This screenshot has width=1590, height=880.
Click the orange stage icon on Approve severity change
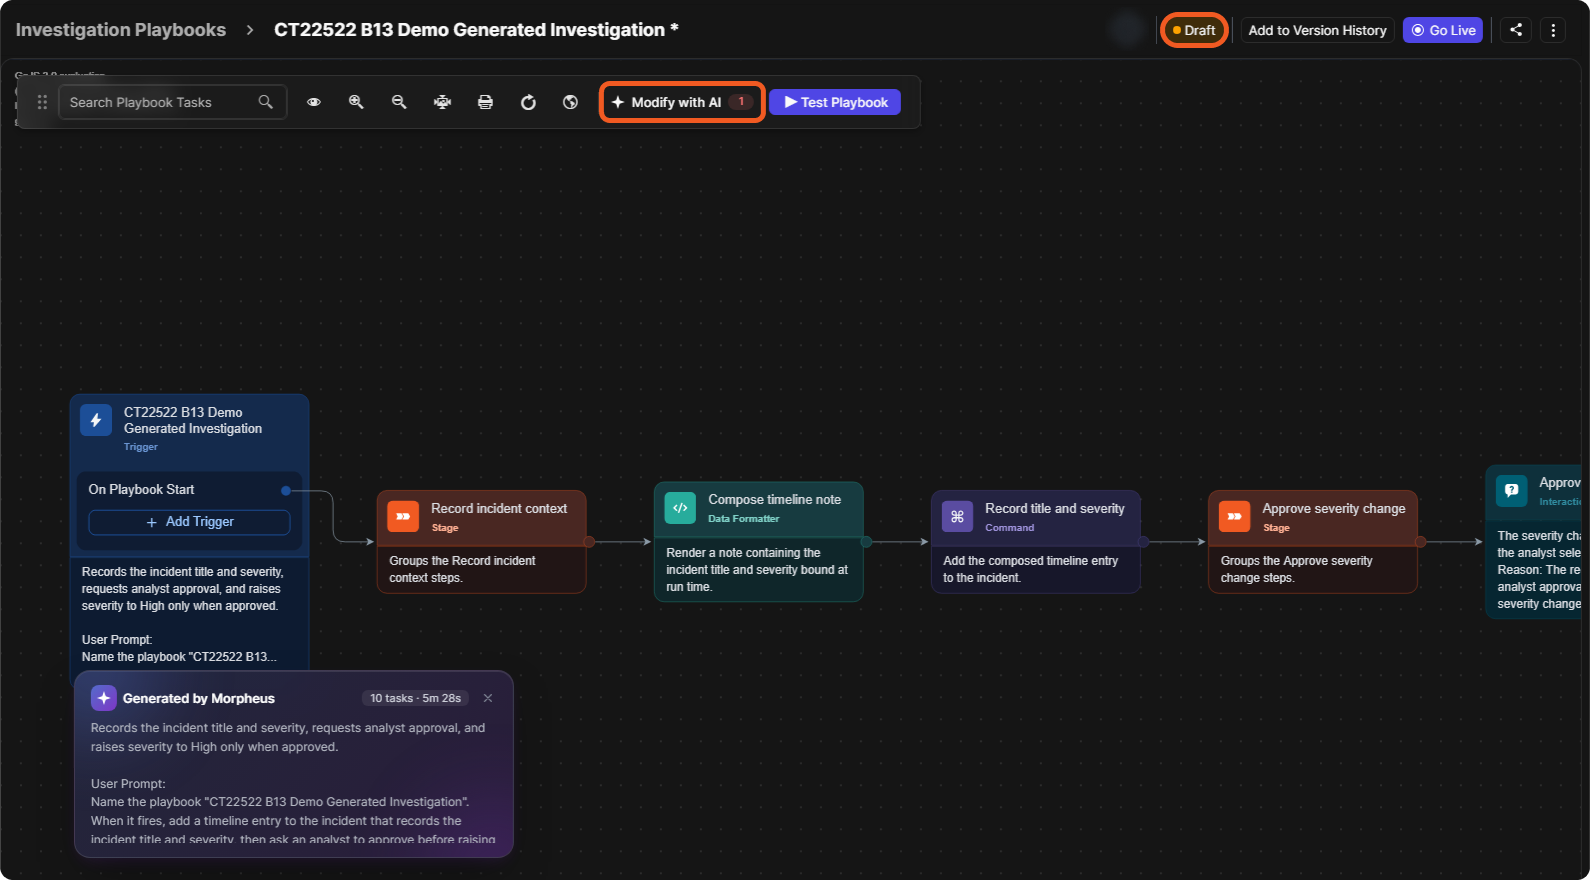point(1234,516)
